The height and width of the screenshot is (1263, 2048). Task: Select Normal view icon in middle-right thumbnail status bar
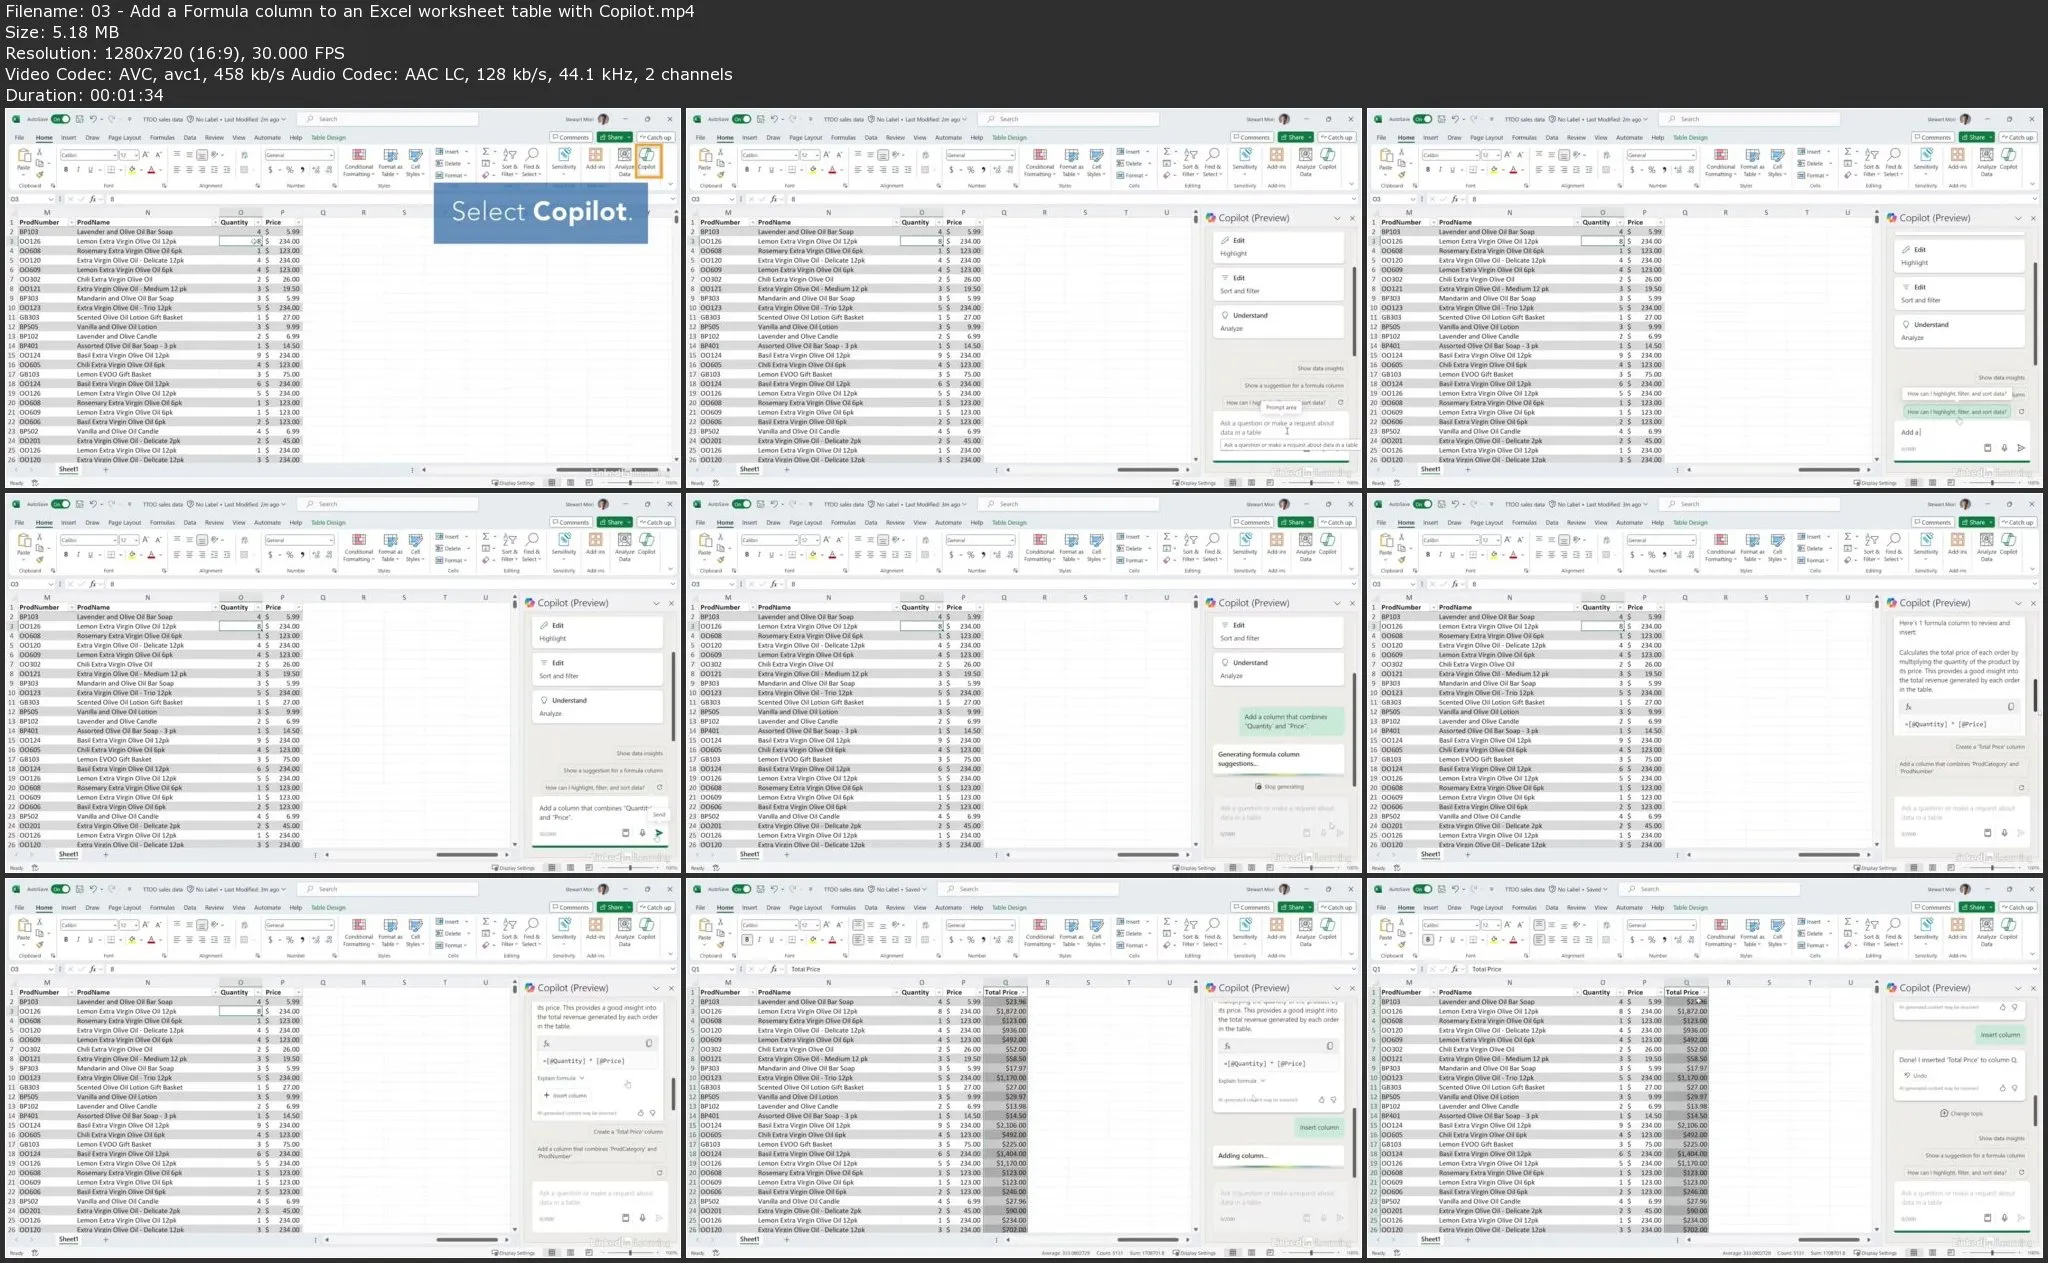1914,868
